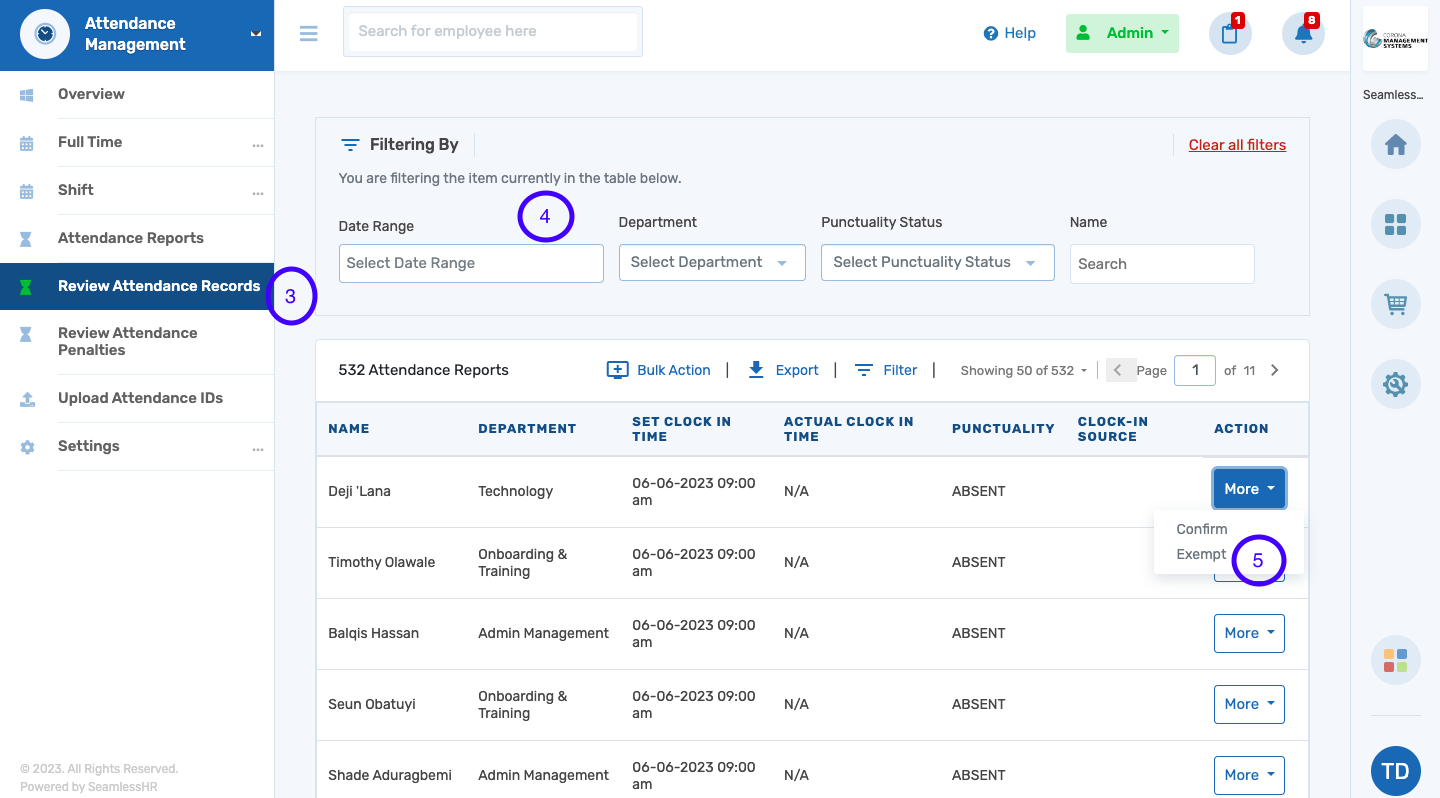Click the Select Date Range field

pyautogui.click(x=470, y=263)
